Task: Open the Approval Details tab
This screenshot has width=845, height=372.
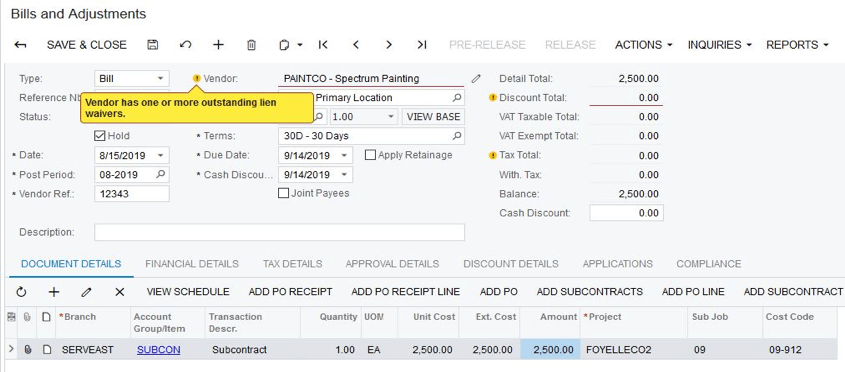Action: click(392, 264)
